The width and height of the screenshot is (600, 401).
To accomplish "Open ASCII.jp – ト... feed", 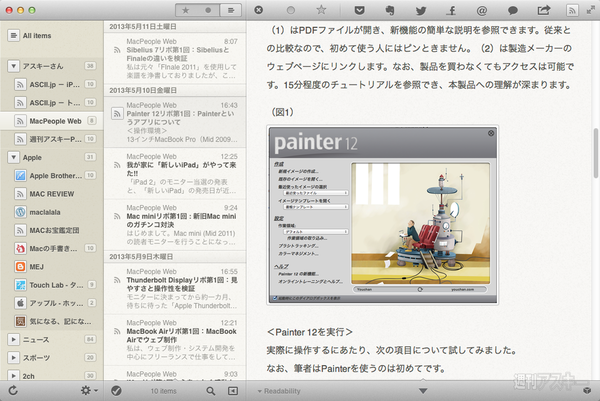I will point(52,103).
